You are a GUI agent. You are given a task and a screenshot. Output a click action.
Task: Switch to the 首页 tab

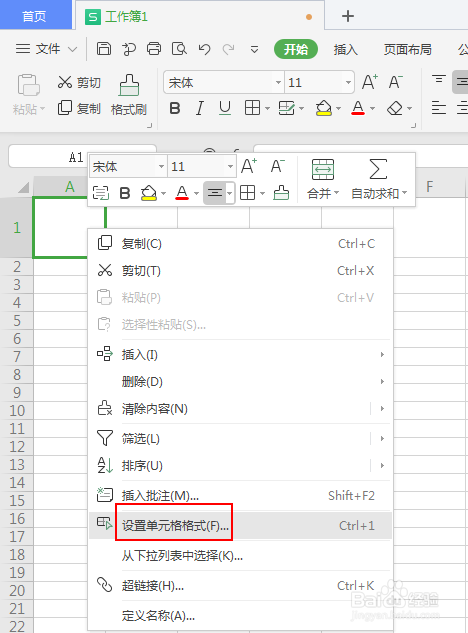[34, 16]
